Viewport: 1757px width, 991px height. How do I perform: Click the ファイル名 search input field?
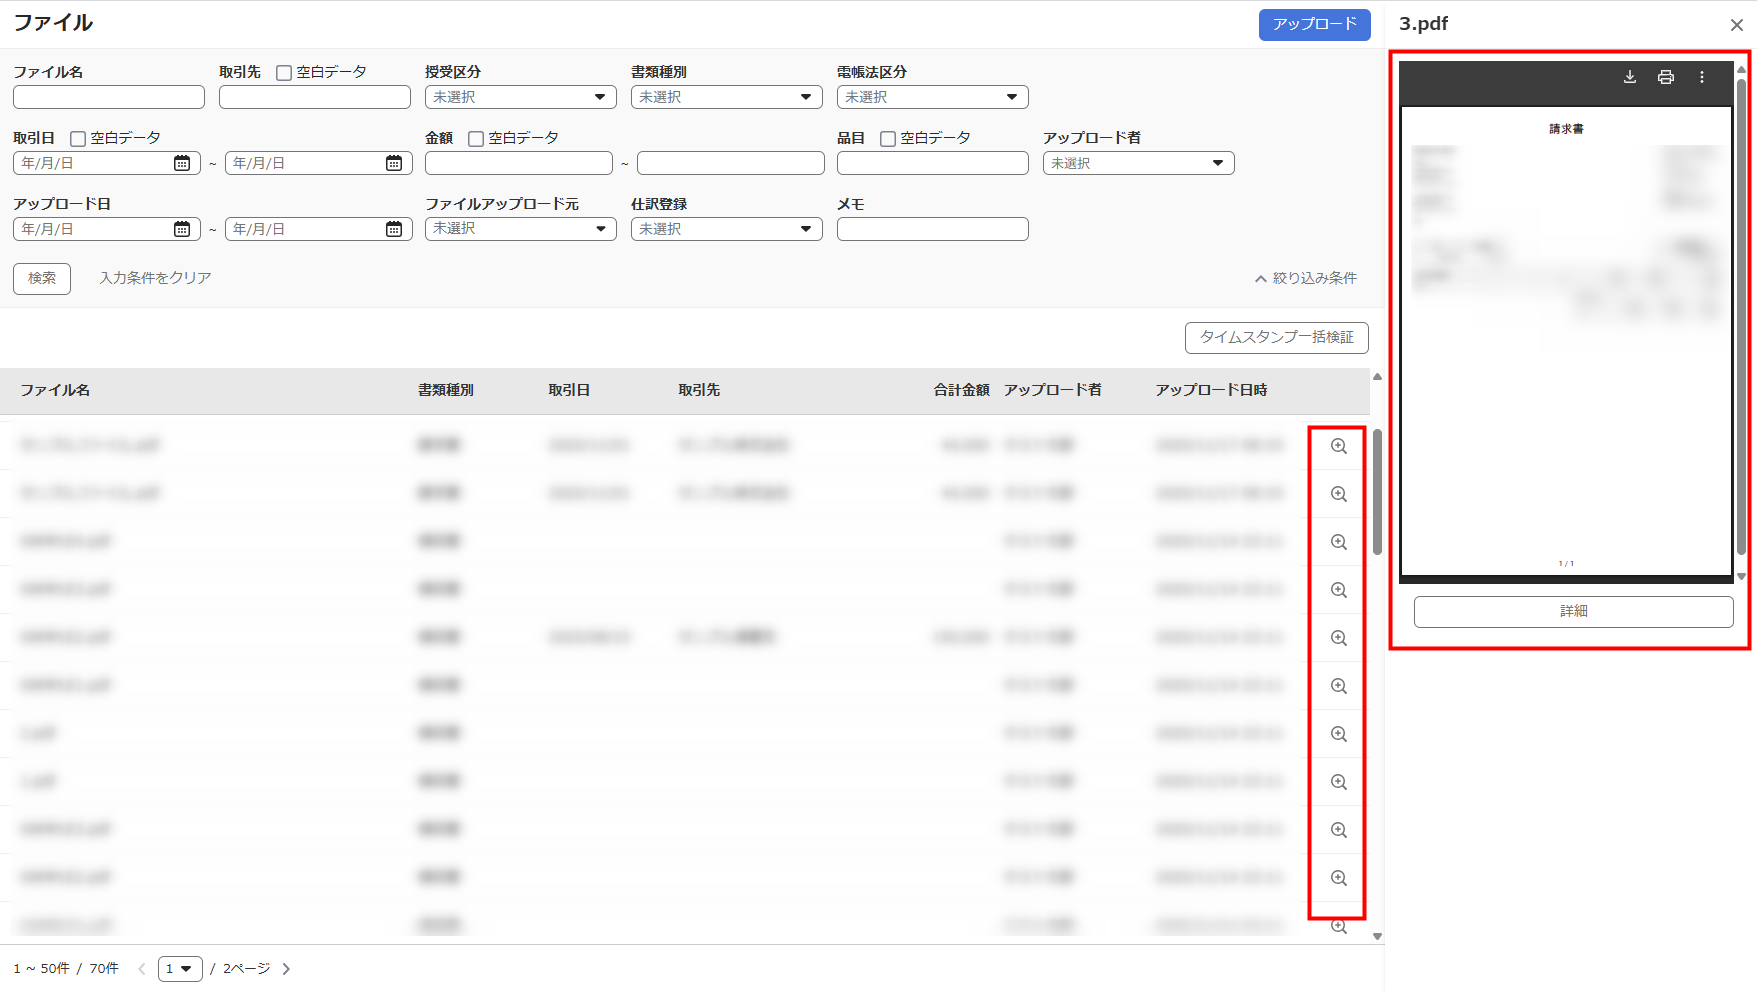109,97
